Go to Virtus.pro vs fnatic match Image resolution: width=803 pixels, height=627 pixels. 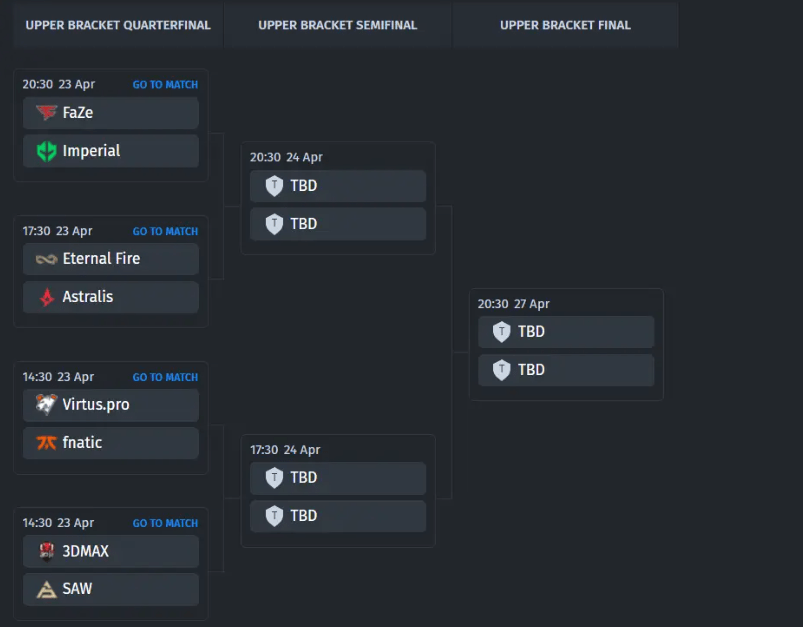coord(165,377)
